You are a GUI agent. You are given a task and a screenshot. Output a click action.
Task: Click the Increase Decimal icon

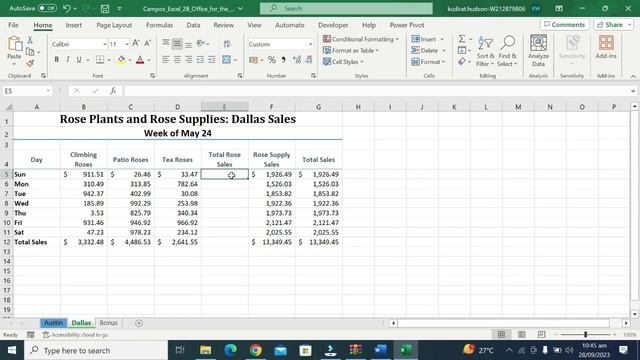point(297,60)
